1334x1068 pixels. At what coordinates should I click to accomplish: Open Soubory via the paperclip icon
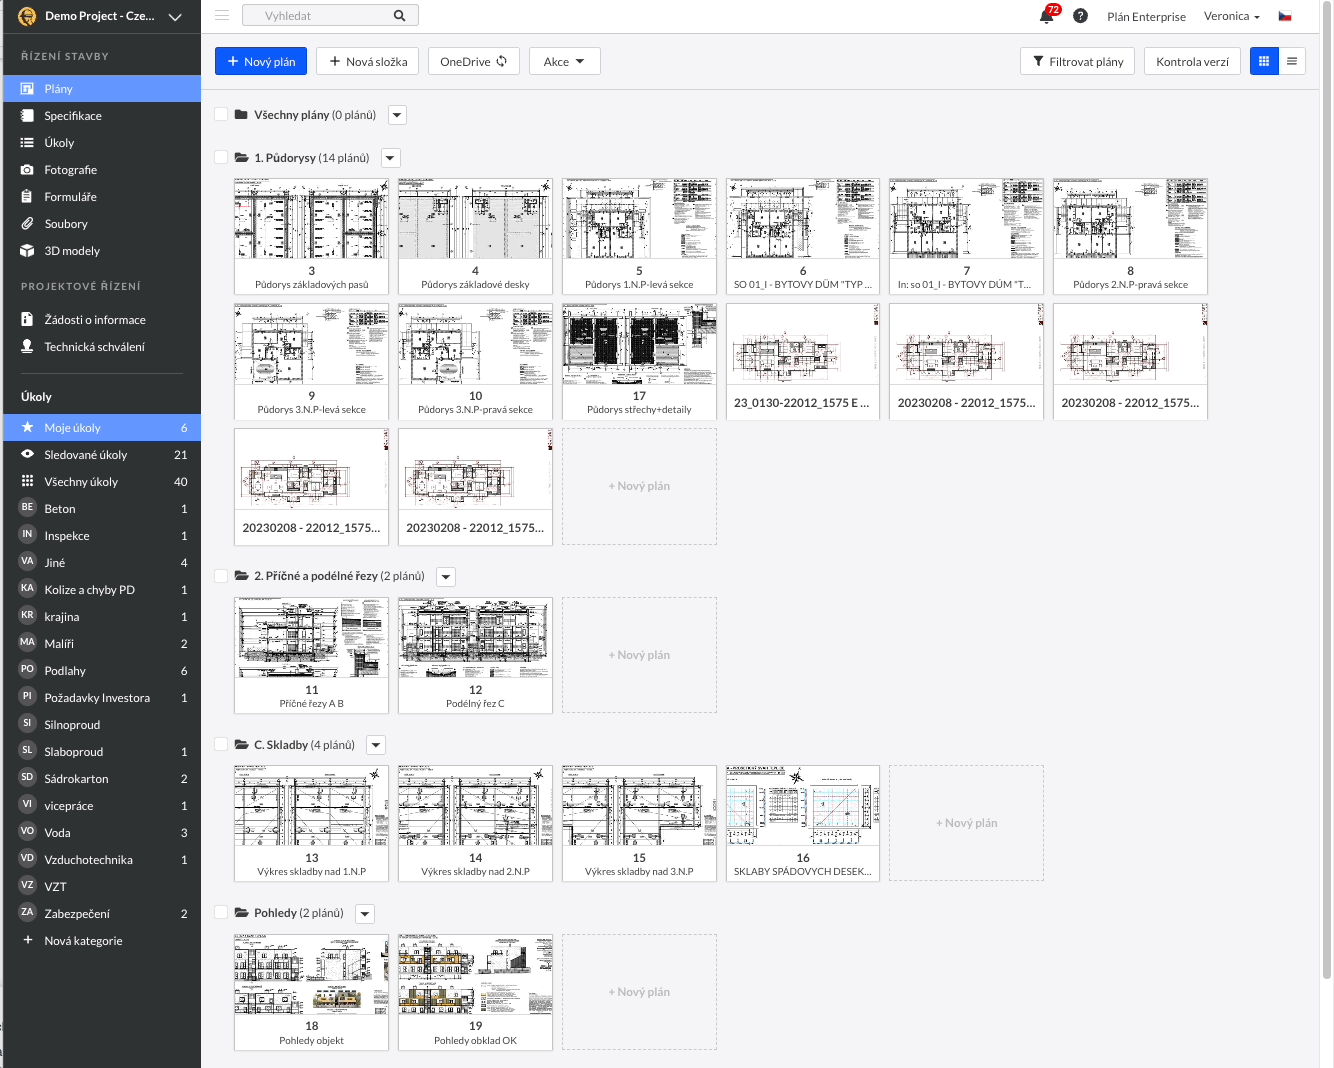[x=27, y=223]
